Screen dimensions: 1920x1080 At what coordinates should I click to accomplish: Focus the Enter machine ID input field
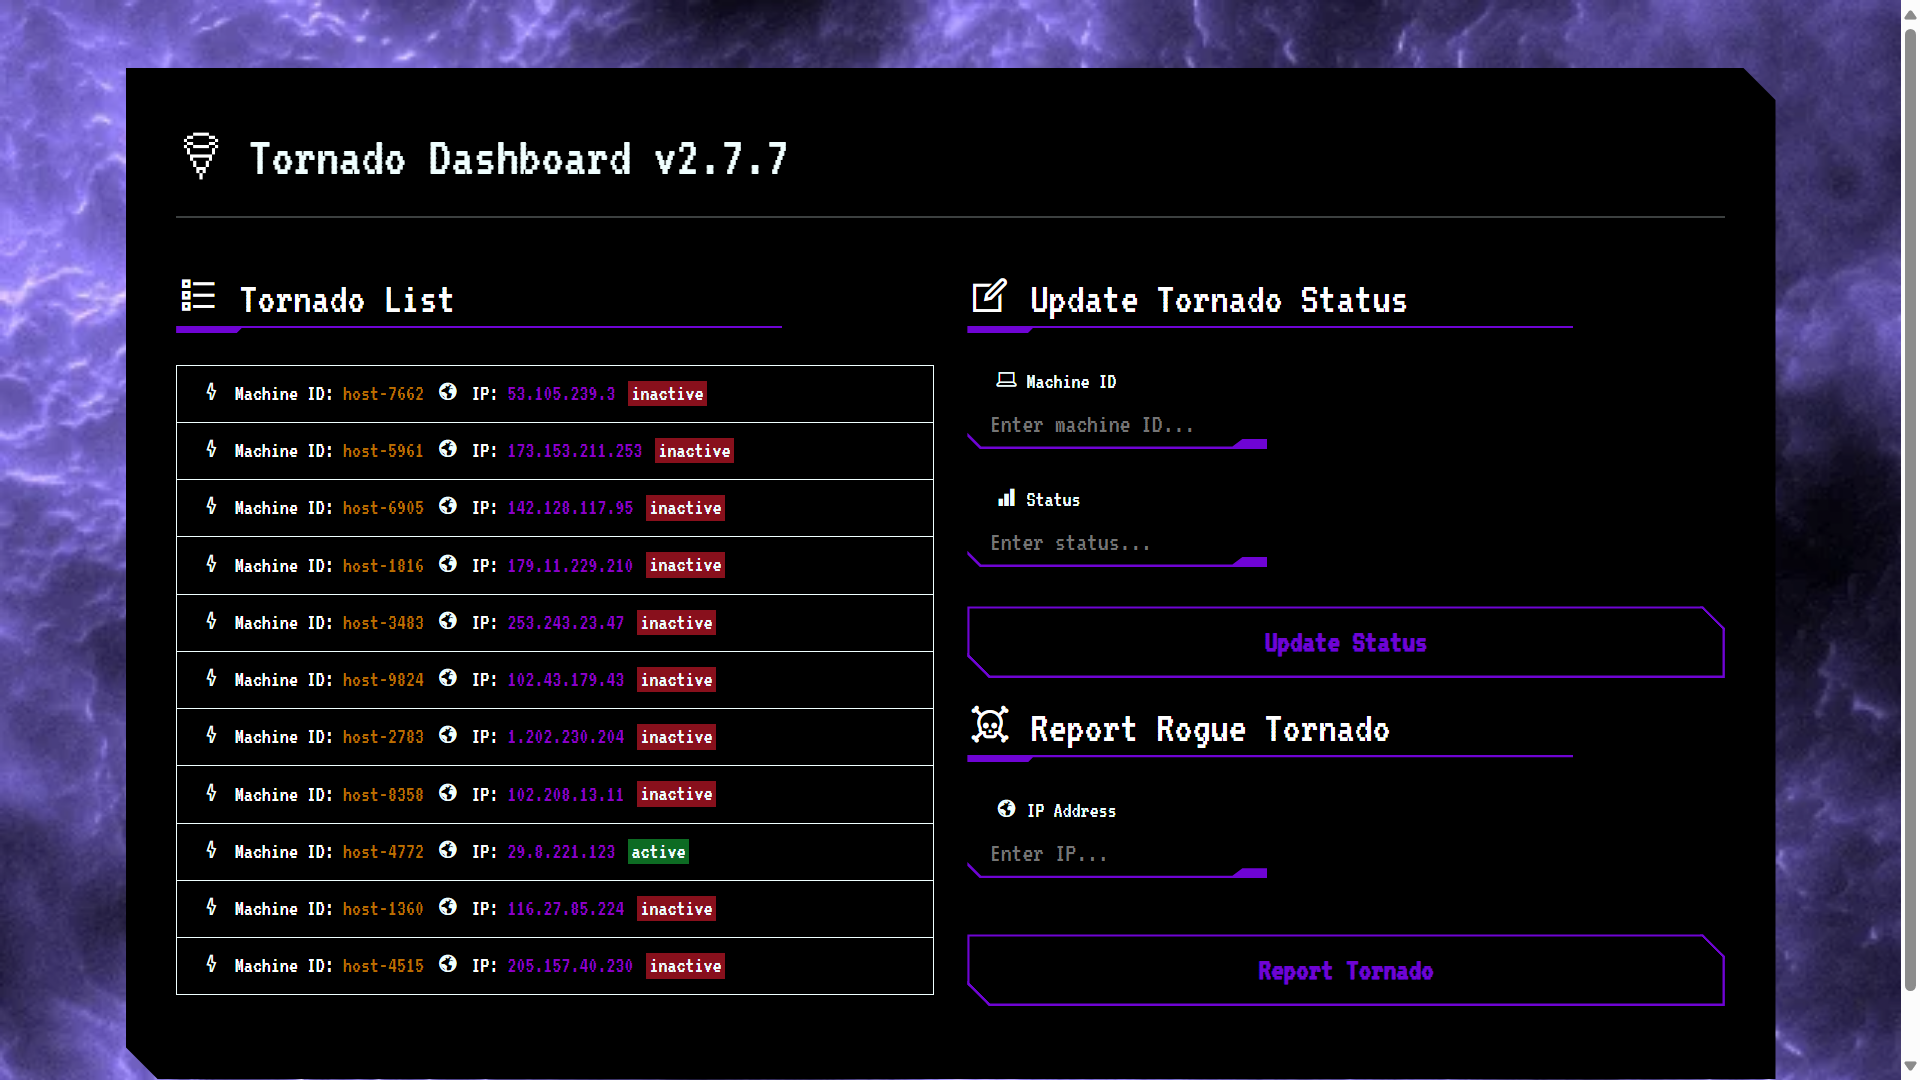pos(1118,426)
